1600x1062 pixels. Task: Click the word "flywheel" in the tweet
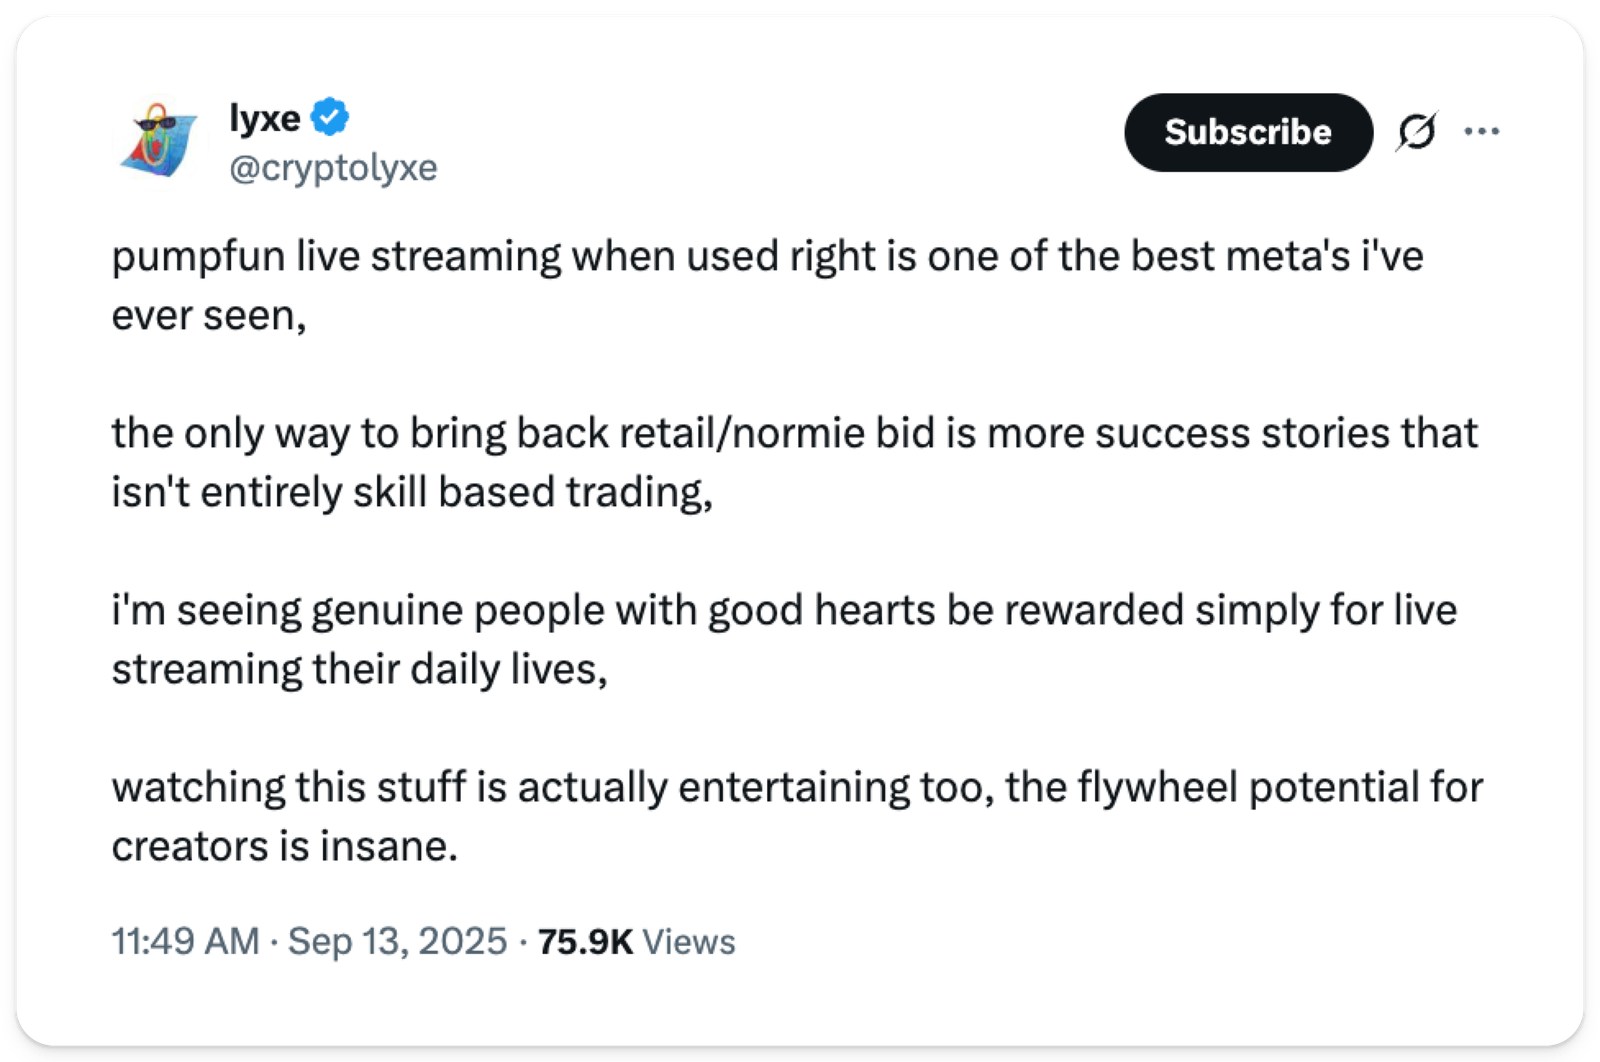[1157, 787]
